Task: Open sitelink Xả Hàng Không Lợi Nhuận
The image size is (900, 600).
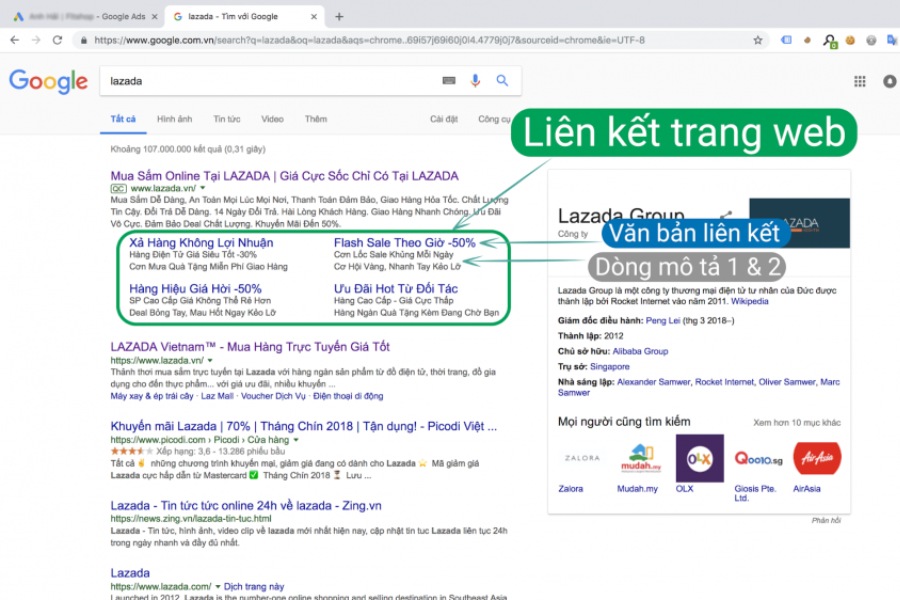Action: [201, 242]
